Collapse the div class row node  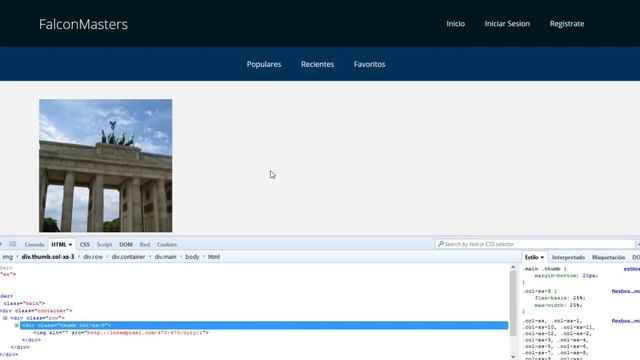coord(5,318)
